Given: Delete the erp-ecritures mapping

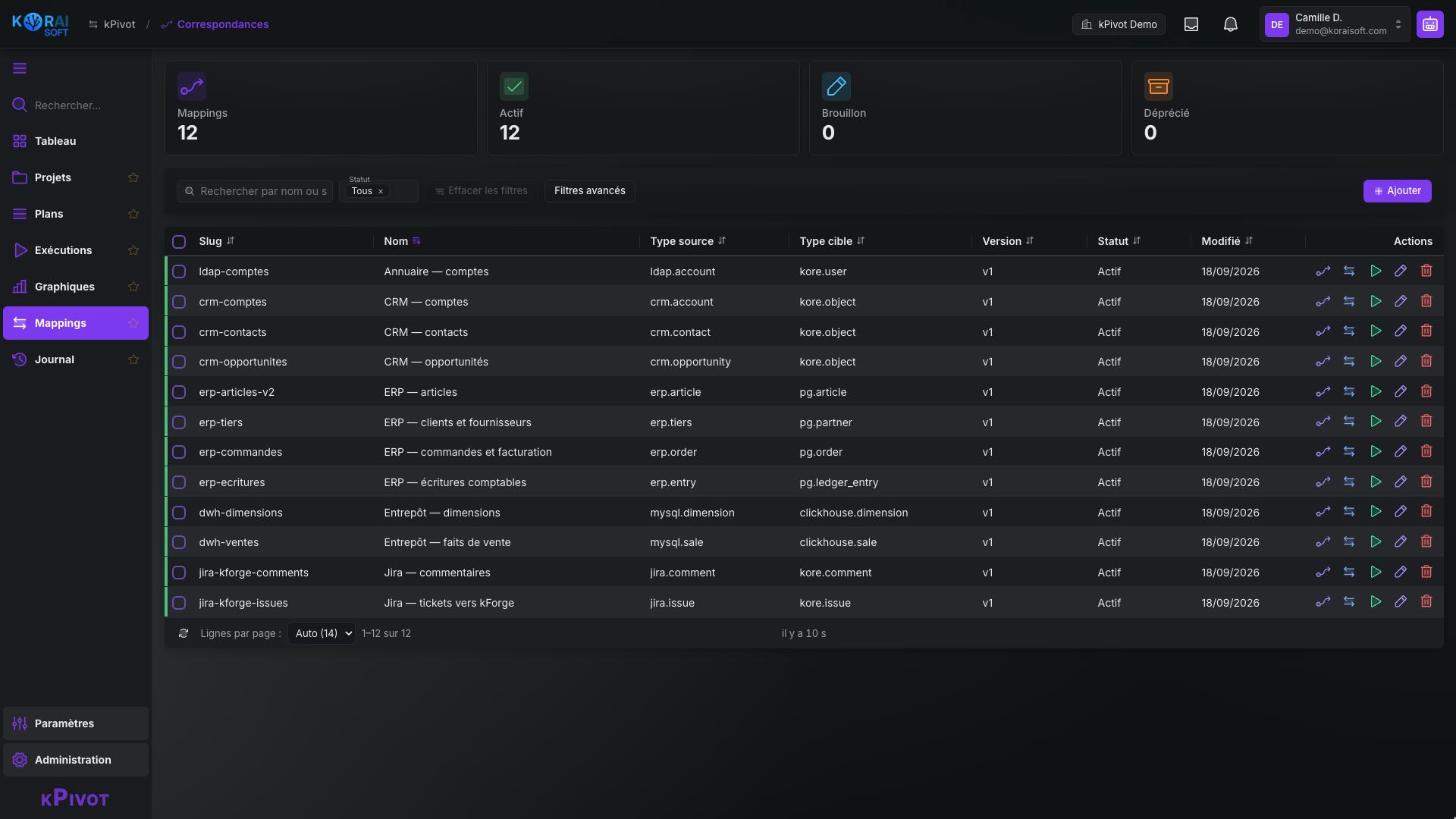Looking at the screenshot, I should [1427, 481].
